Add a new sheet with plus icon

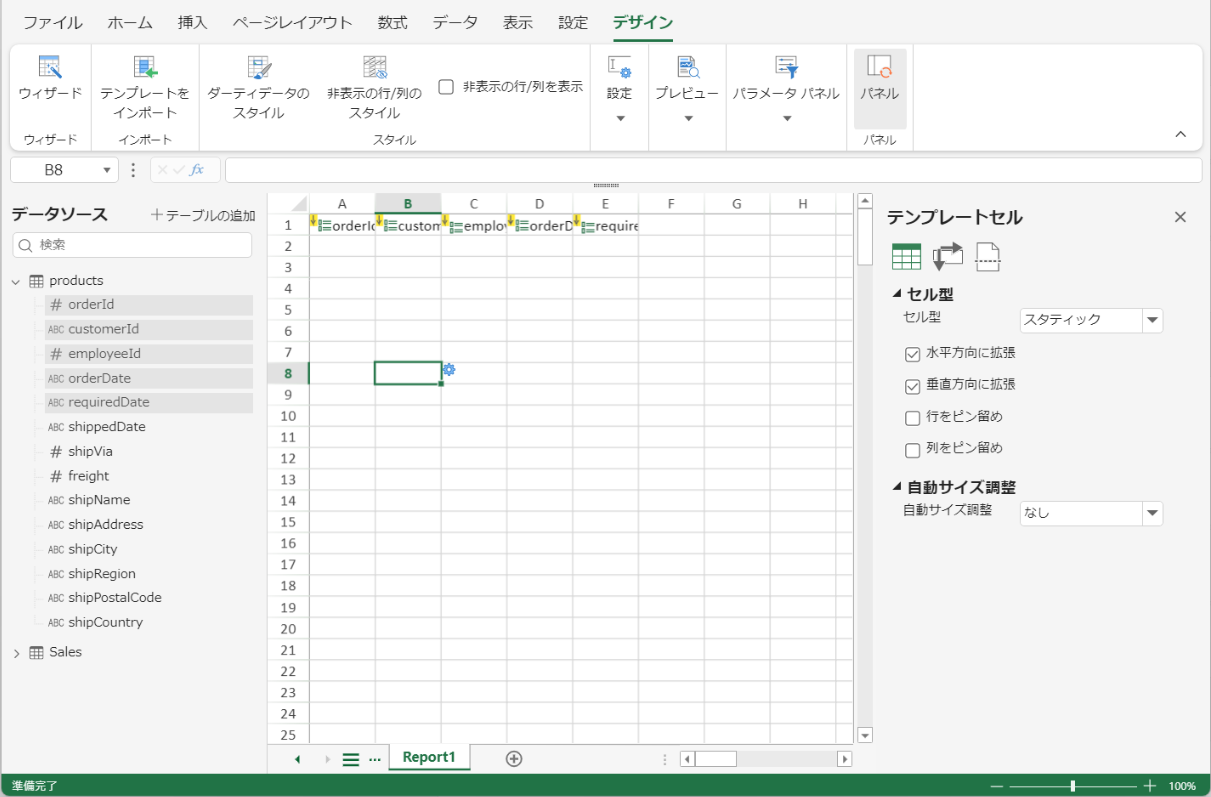[514, 759]
